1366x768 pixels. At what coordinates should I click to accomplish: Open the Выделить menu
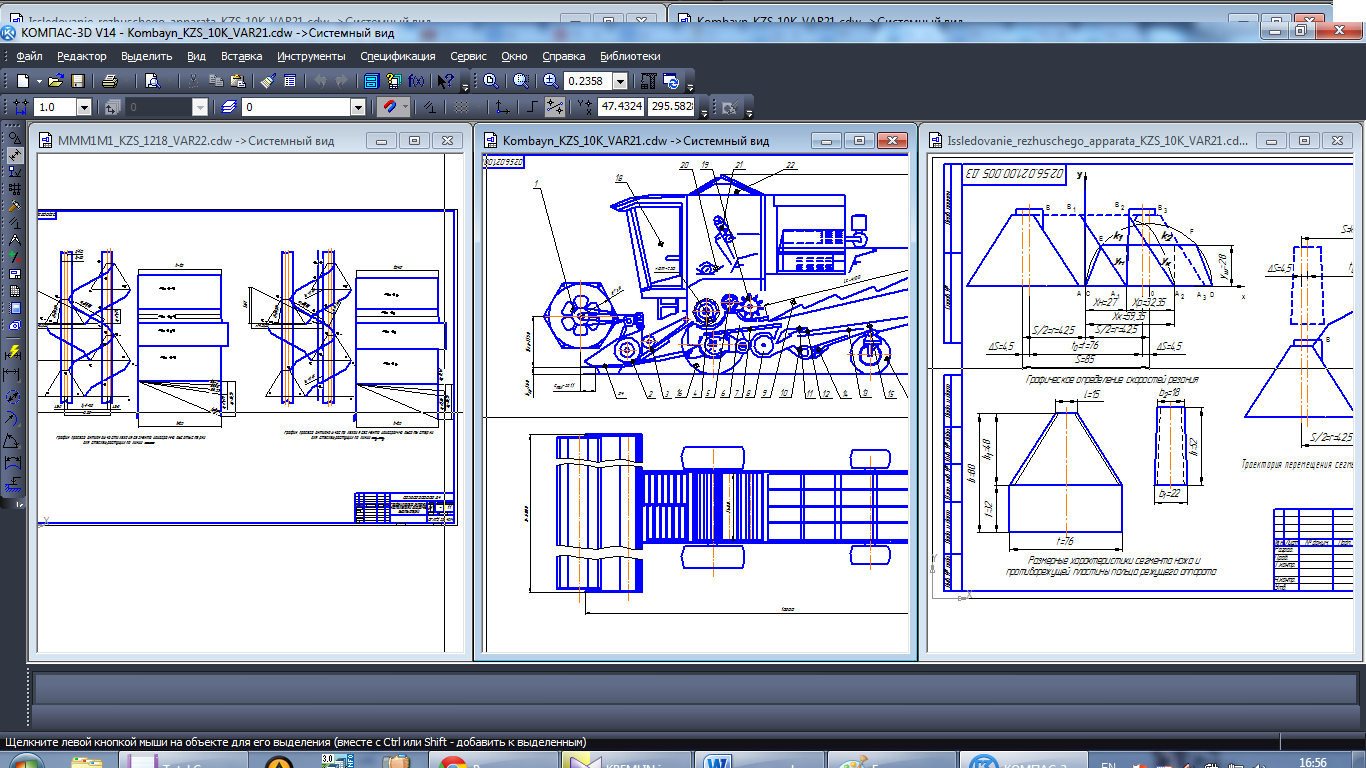(147, 56)
